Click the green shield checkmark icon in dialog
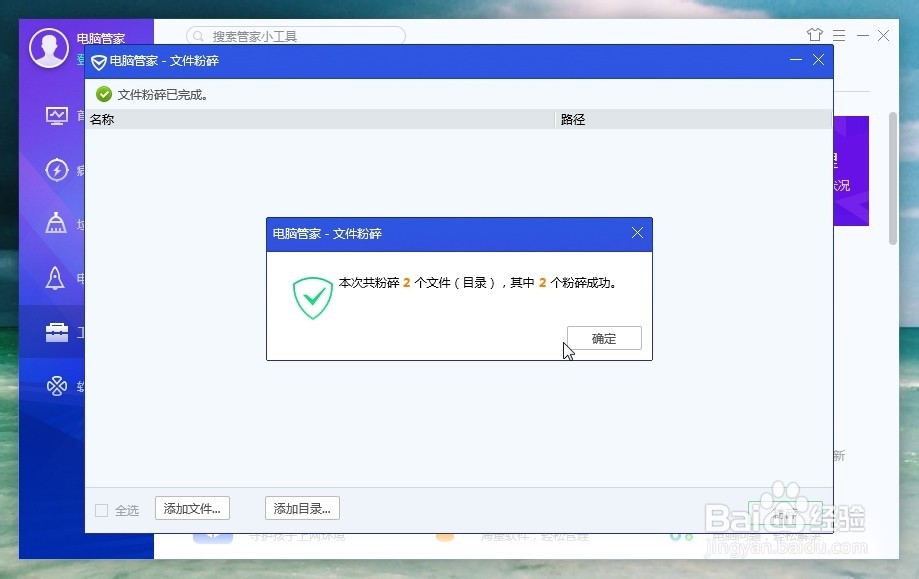 coord(312,298)
